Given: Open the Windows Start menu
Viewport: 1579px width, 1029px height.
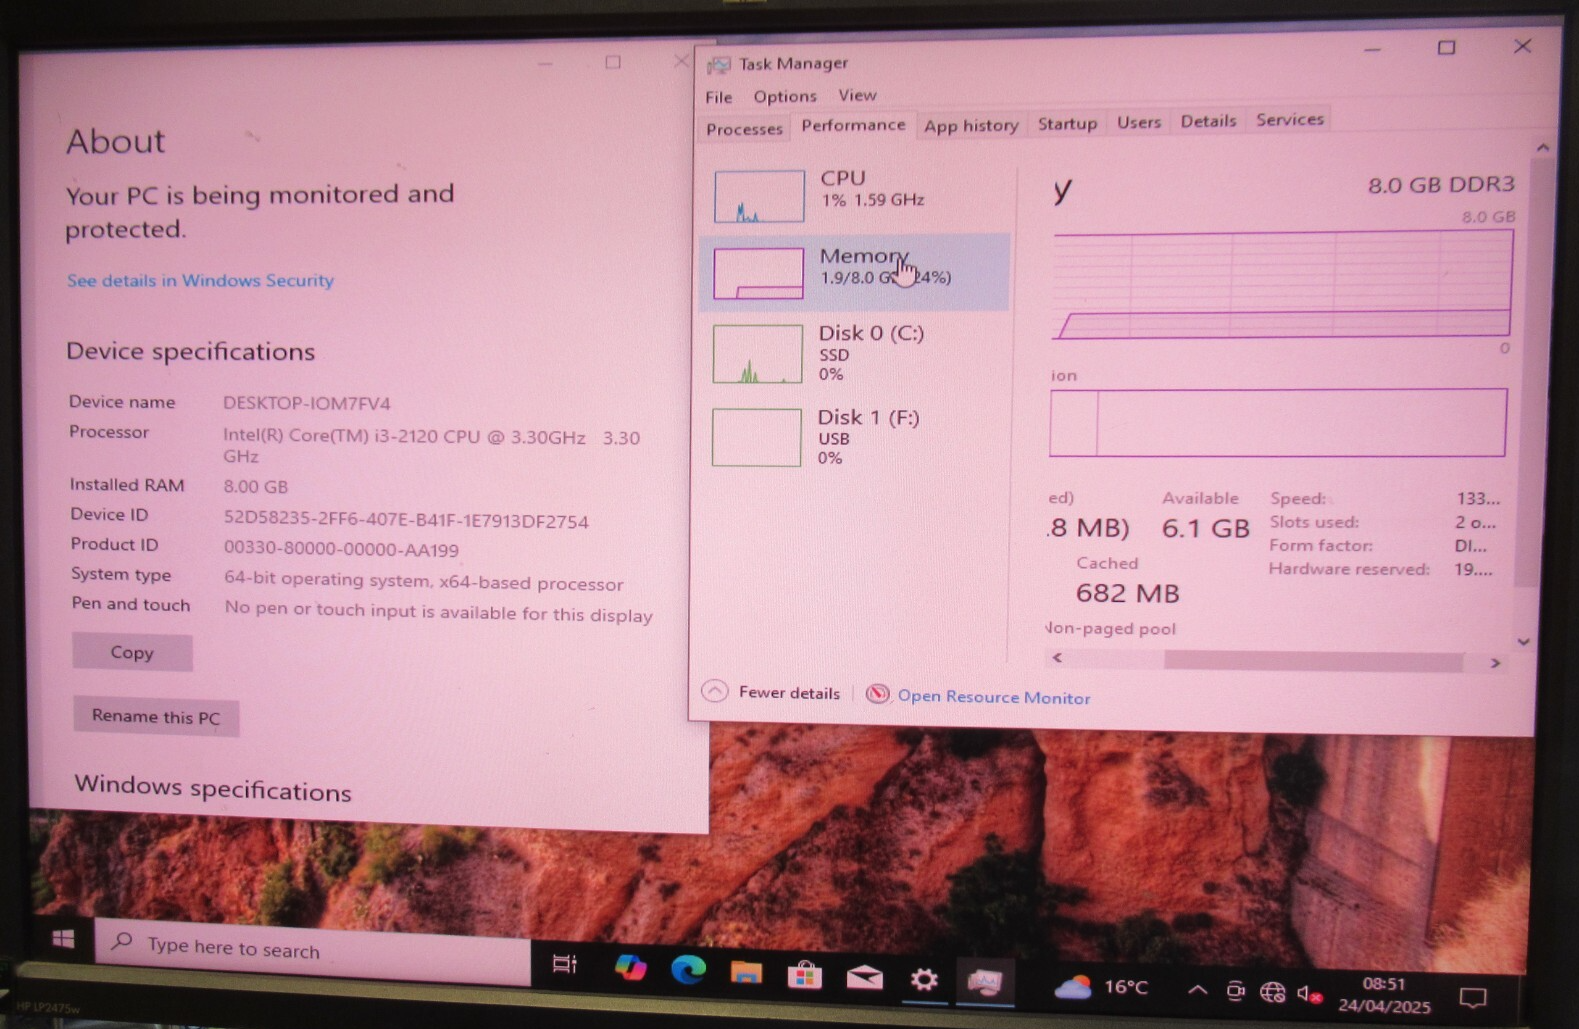Looking at the screenshot, I should (x=63, y=938).
